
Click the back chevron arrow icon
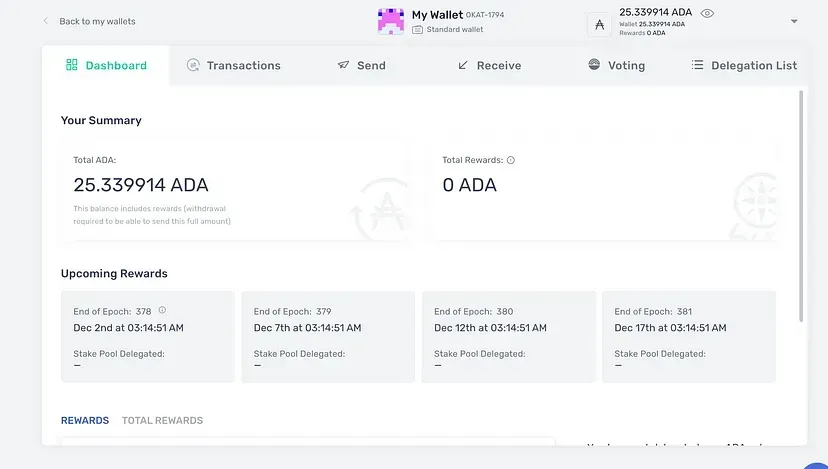point(45,21)
